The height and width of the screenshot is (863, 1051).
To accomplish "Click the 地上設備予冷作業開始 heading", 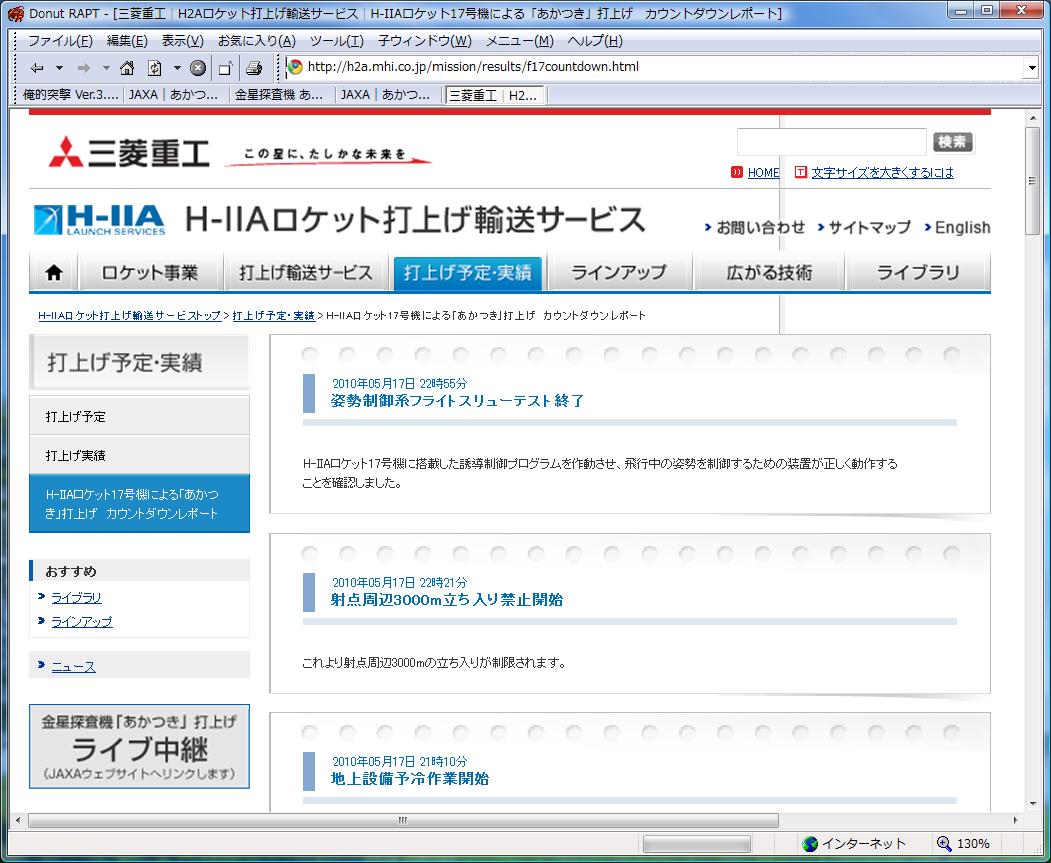I will (x=410, y=779).
